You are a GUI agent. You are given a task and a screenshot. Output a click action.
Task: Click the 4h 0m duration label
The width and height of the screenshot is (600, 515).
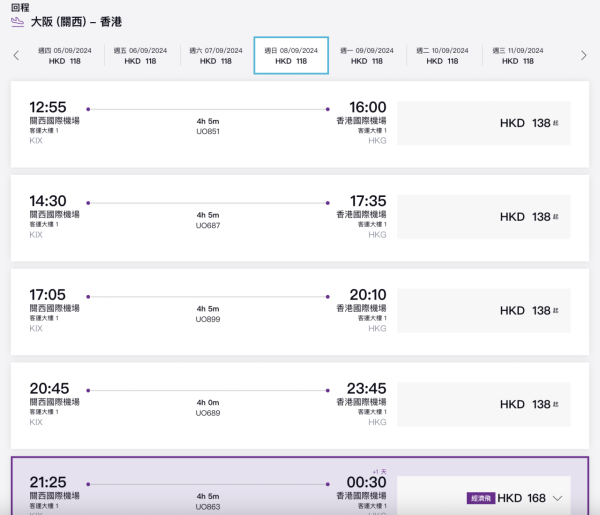coord(208,403)
